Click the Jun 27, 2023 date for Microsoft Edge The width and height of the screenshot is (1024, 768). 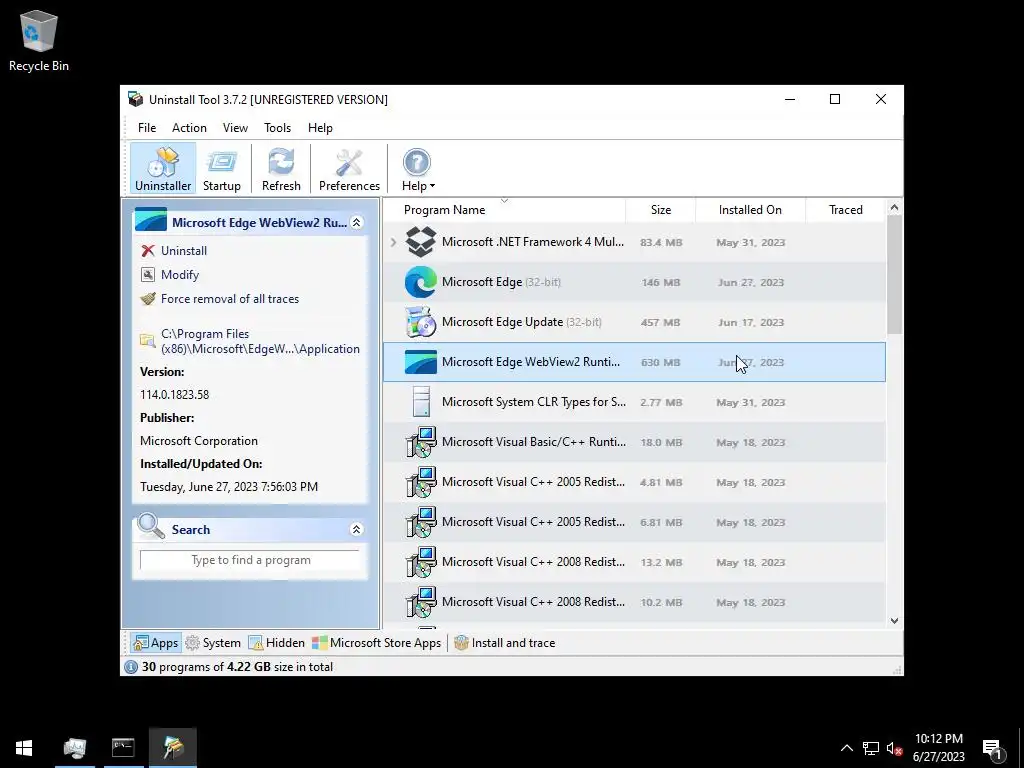pyautogui.click(x=750, y=283)
